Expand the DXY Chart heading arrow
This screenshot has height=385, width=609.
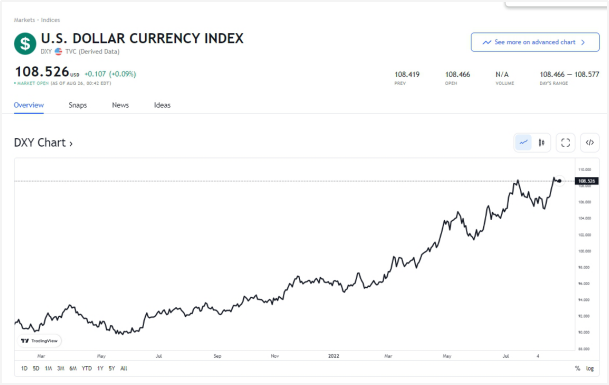pyautogui.click(x=71, y=144)
